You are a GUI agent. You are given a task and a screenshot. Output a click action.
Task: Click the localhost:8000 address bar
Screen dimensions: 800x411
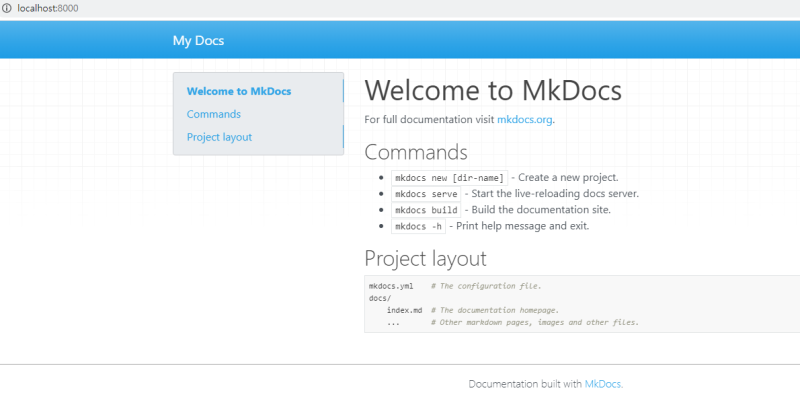48,8
